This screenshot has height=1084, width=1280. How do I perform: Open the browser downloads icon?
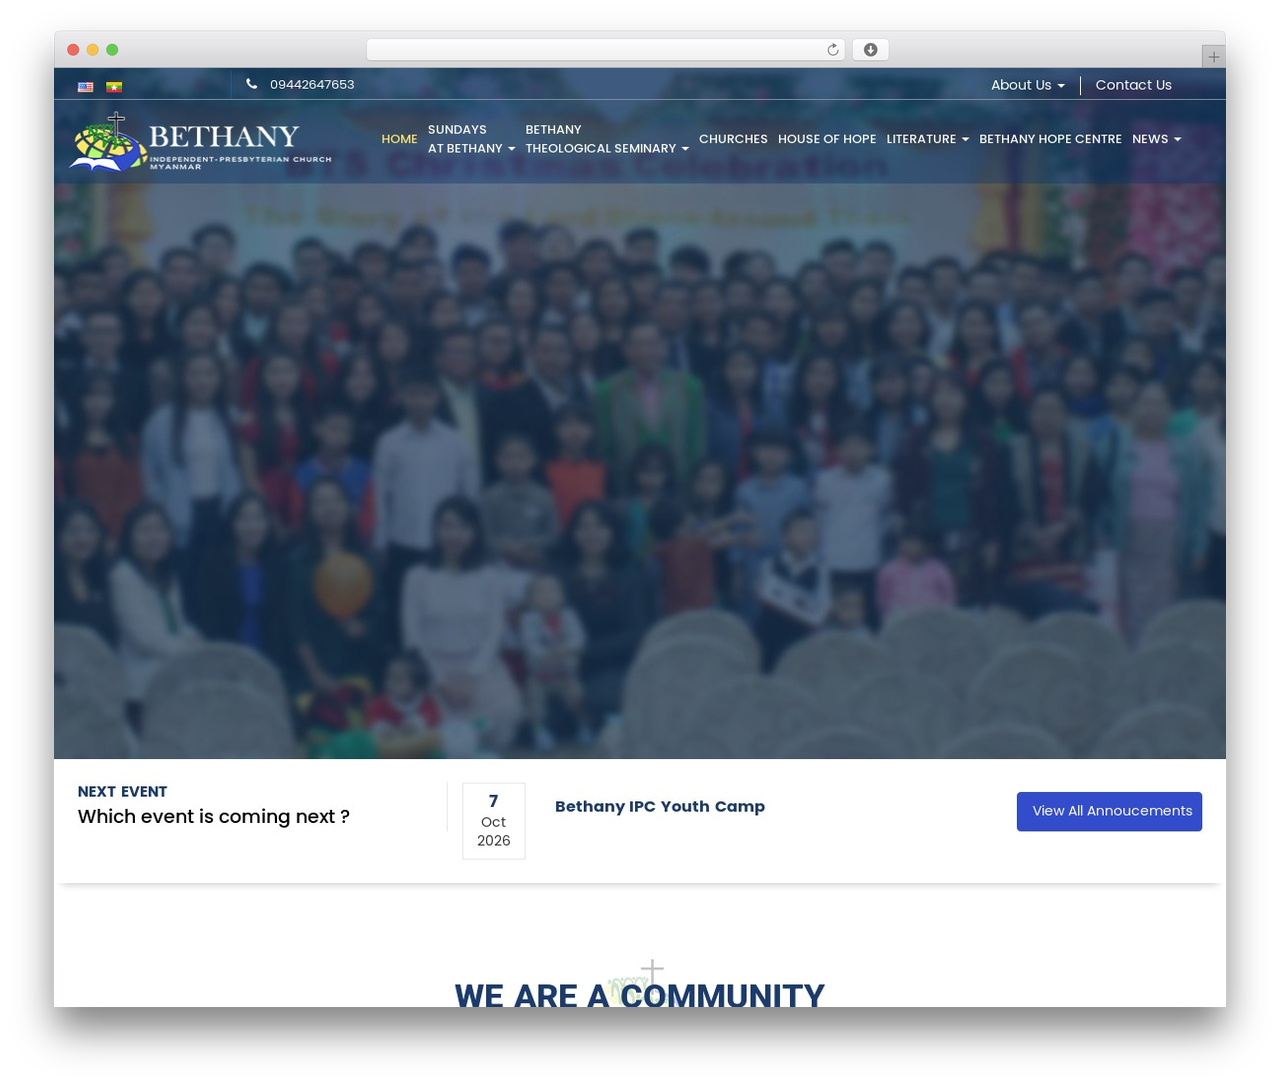[x=870, y=50]
